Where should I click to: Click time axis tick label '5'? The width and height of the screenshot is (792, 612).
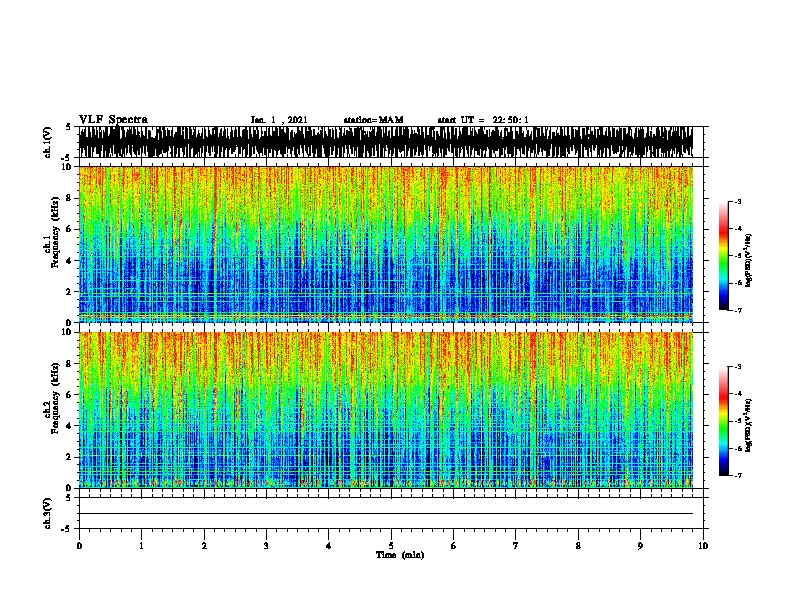pyautogui.click(x=391, y=546)
